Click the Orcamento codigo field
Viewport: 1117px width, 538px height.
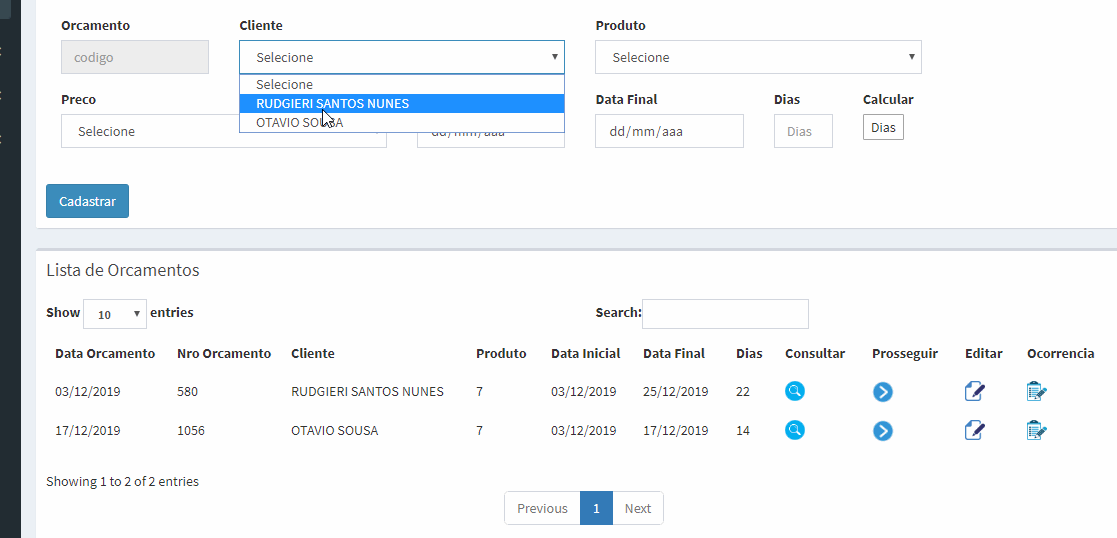[x=135, y=57]
